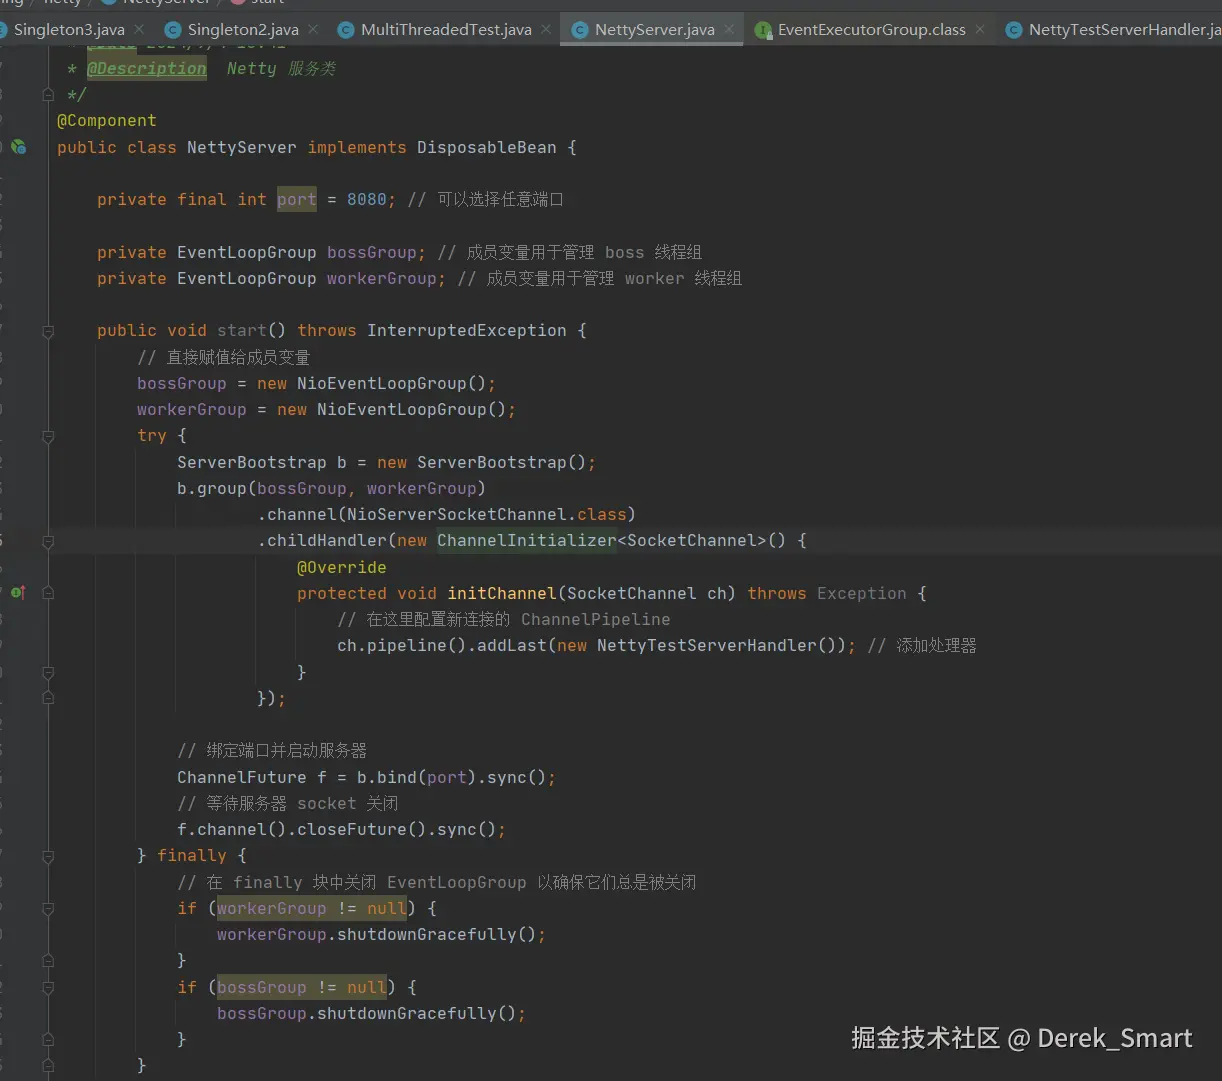Click the initChannel method name
Image resolution: width=1222 pixels, height=1081 pixels.
click(x=502, y=594)
